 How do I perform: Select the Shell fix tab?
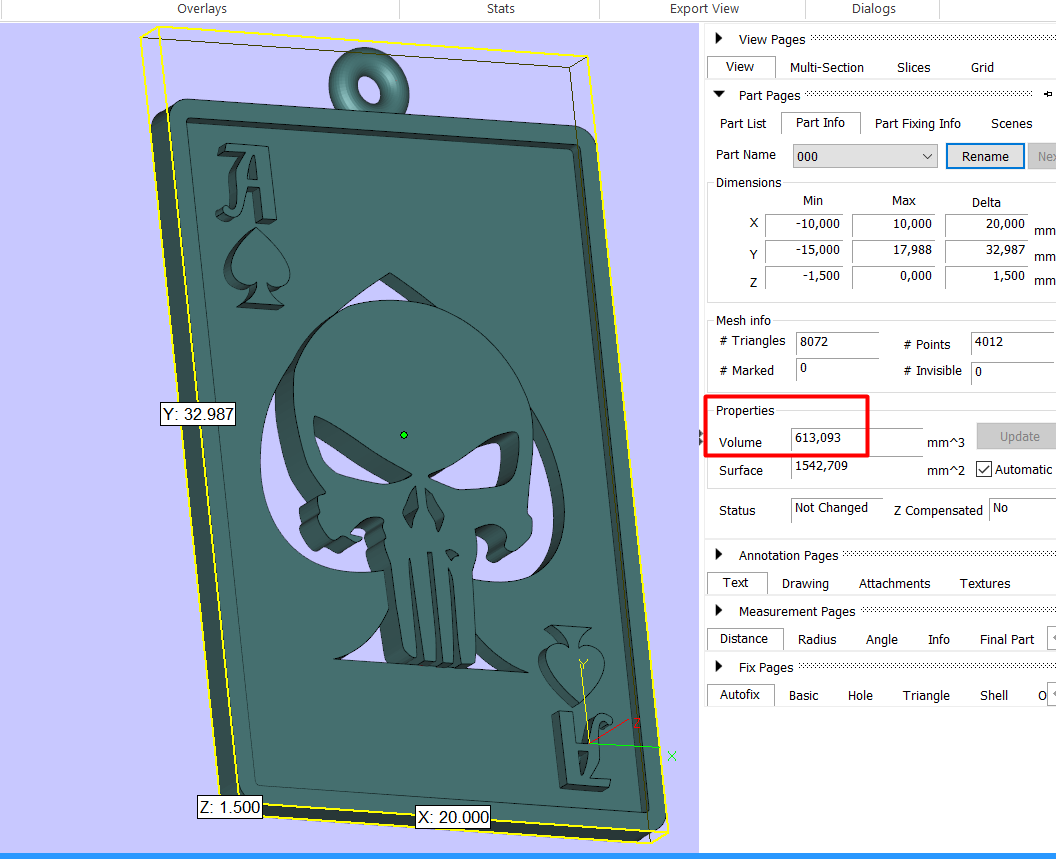pos(993,695)
